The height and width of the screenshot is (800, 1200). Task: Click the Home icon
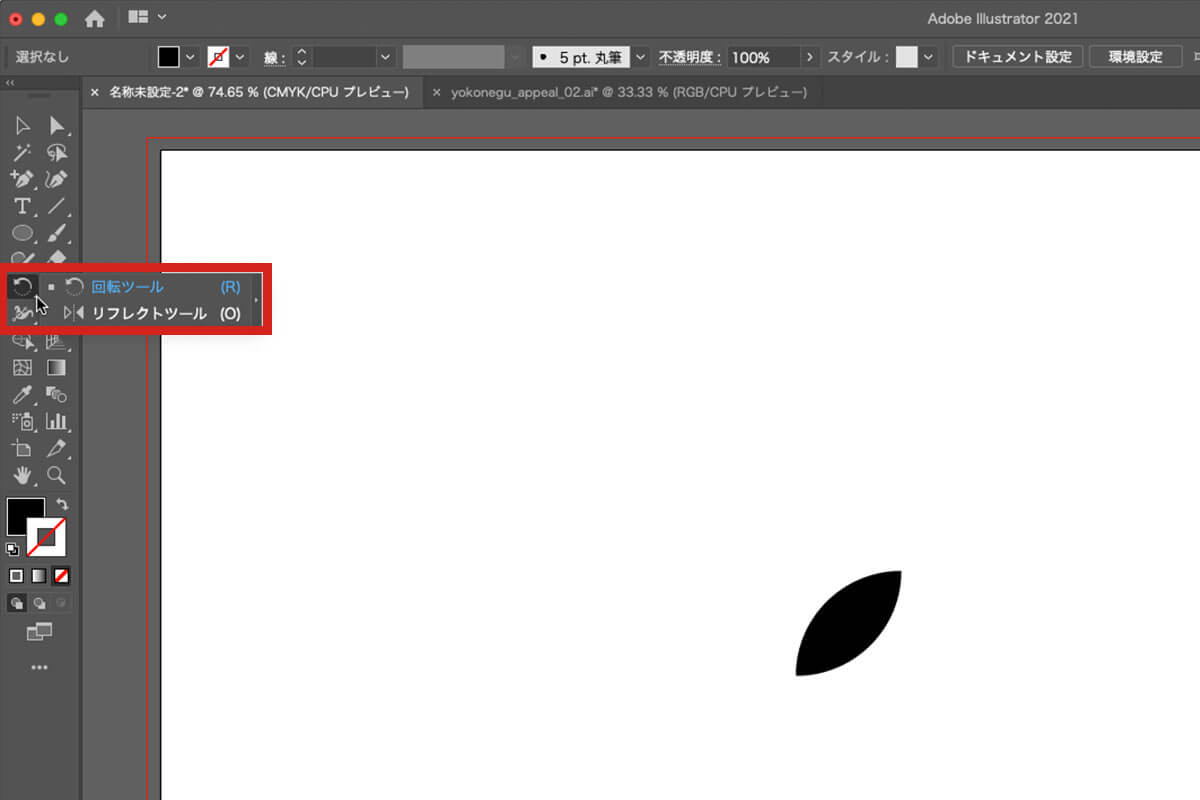click(x=94, y=19)
